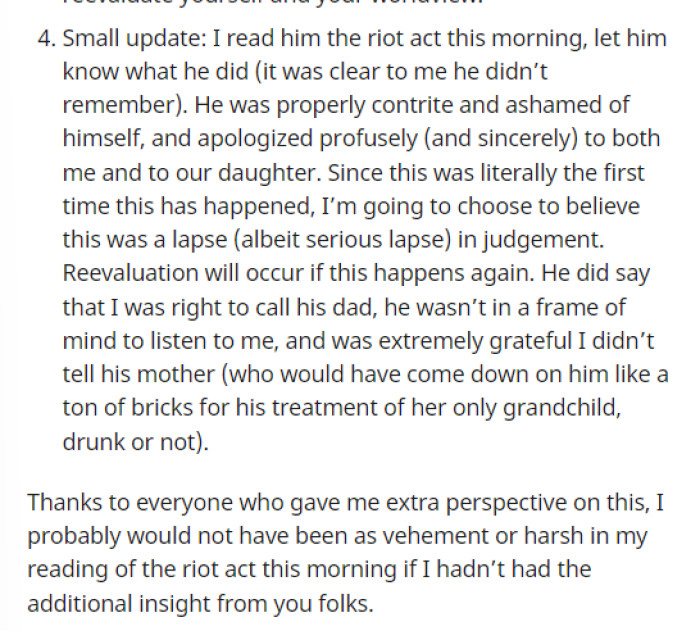Click the words 'Small update:'
Viewport: 700px width, 631px height.
[x=134, y=39]
